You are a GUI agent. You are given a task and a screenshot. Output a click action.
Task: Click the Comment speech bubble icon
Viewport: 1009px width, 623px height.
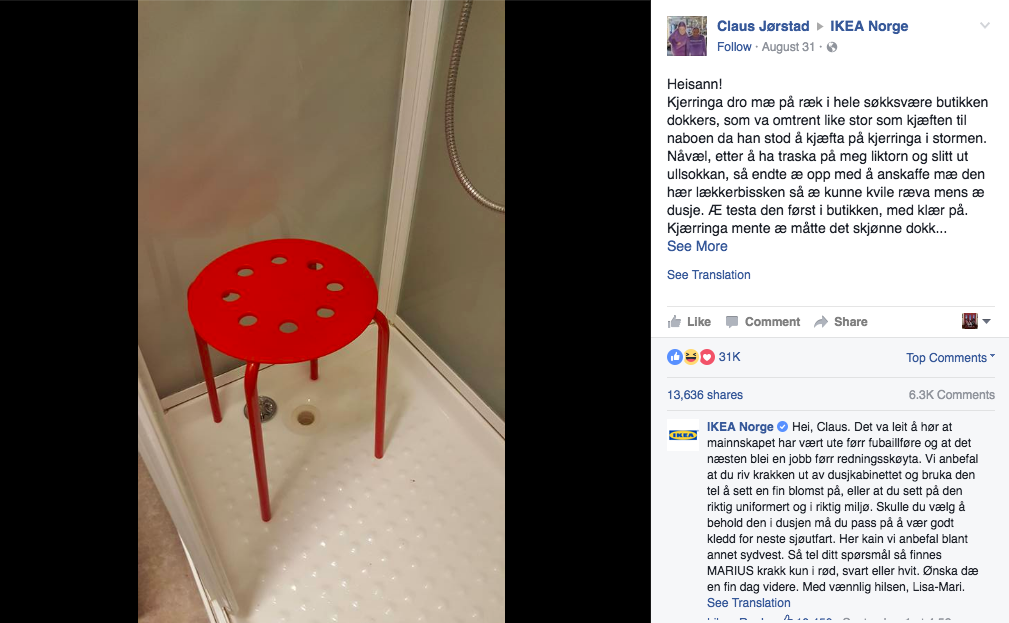coord(732,322)
